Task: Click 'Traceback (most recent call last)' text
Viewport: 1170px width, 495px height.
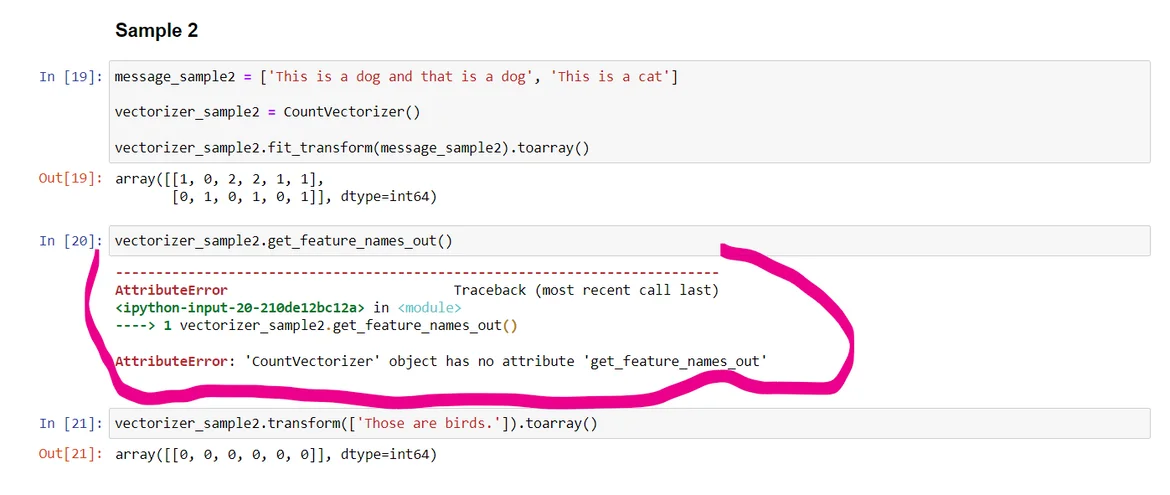Action: (585, 290)
